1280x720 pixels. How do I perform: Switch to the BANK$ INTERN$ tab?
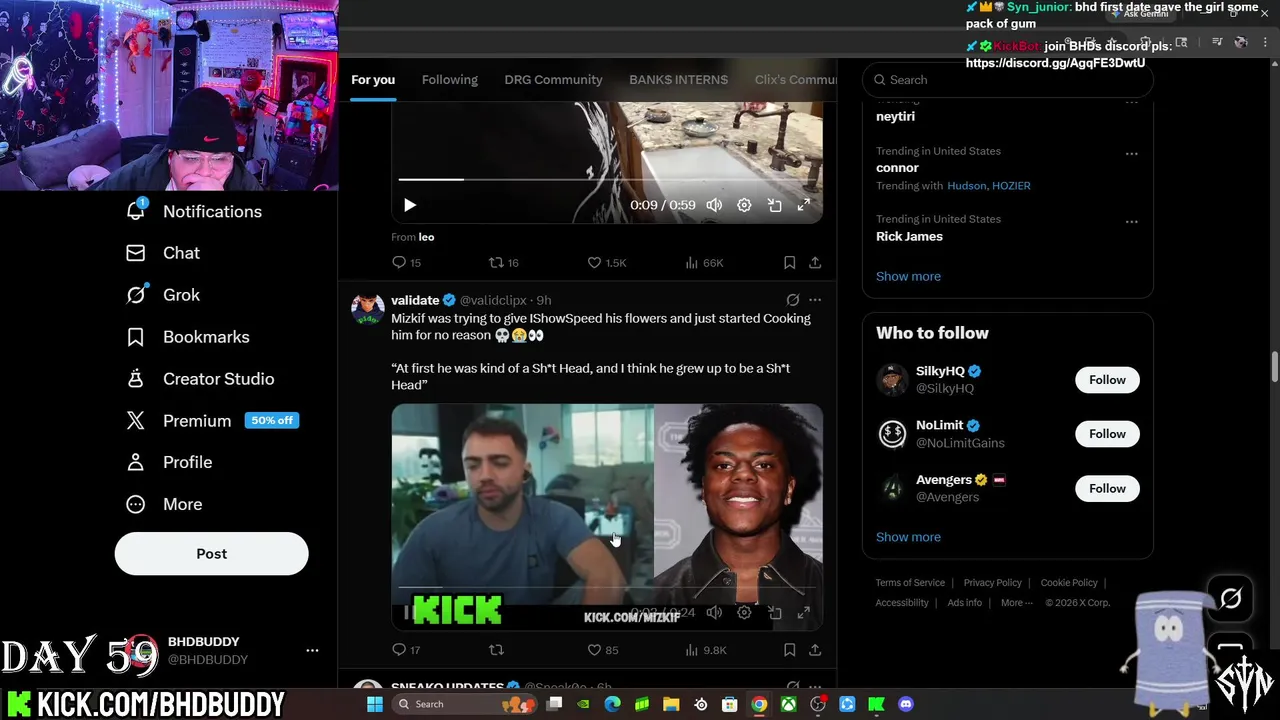click(x=678, y=80)
